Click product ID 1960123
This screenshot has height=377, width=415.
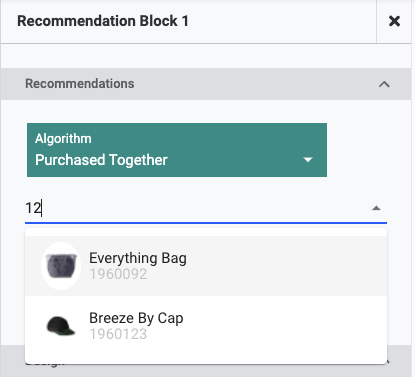pyautogui.click(x=118, y=334)
